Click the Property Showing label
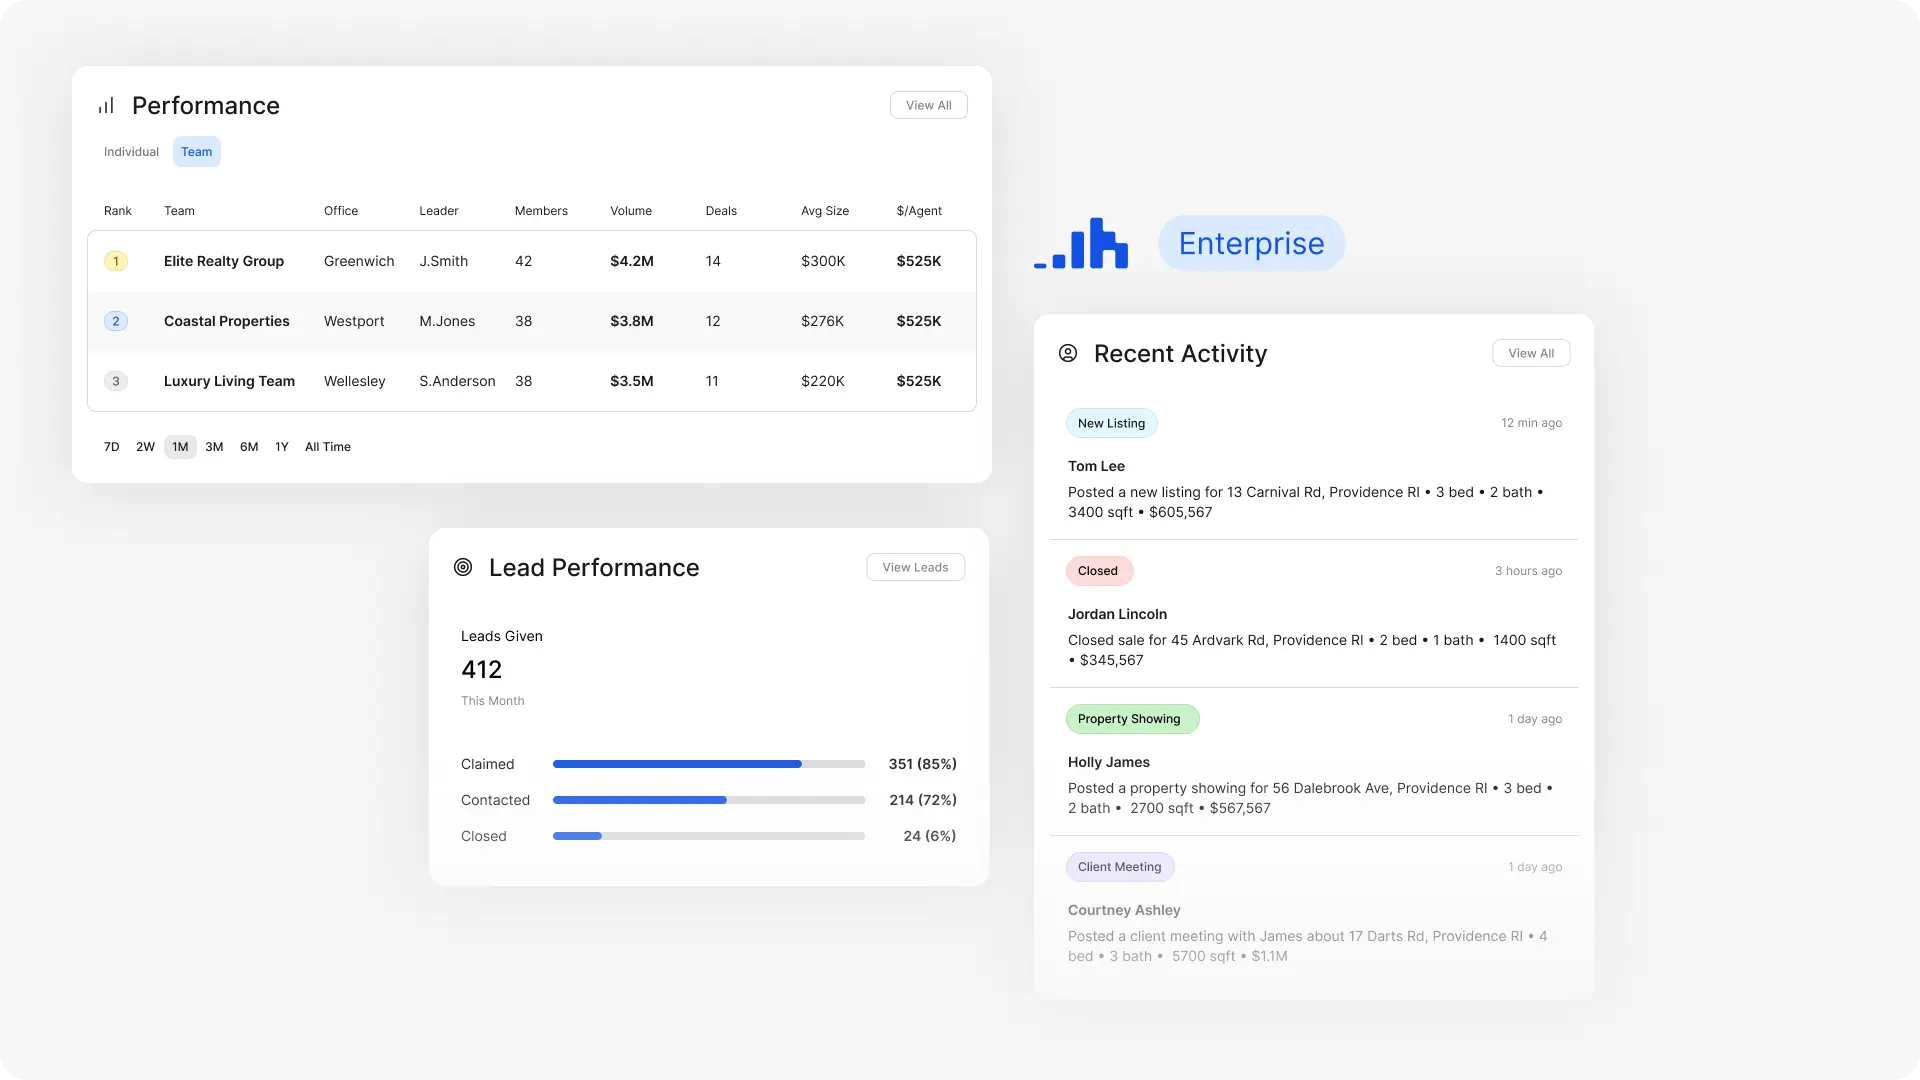 [x=1131, y=718]
